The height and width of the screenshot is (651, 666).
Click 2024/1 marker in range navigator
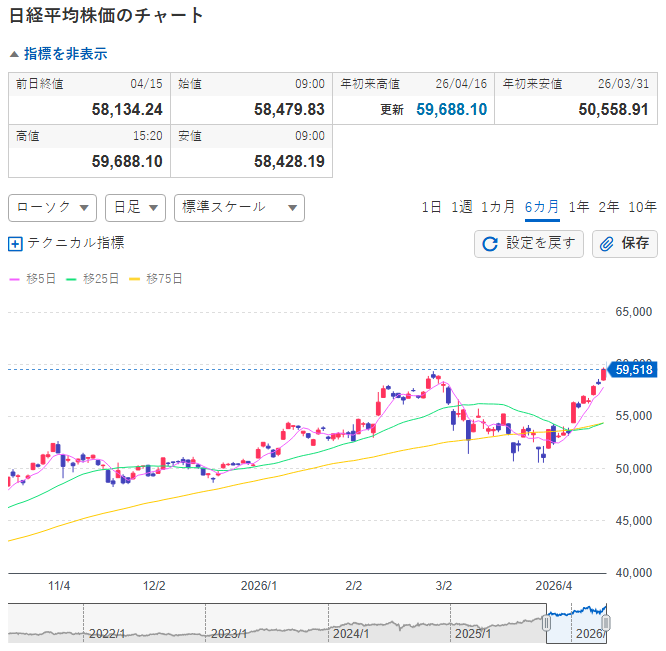tap(351, 634)
